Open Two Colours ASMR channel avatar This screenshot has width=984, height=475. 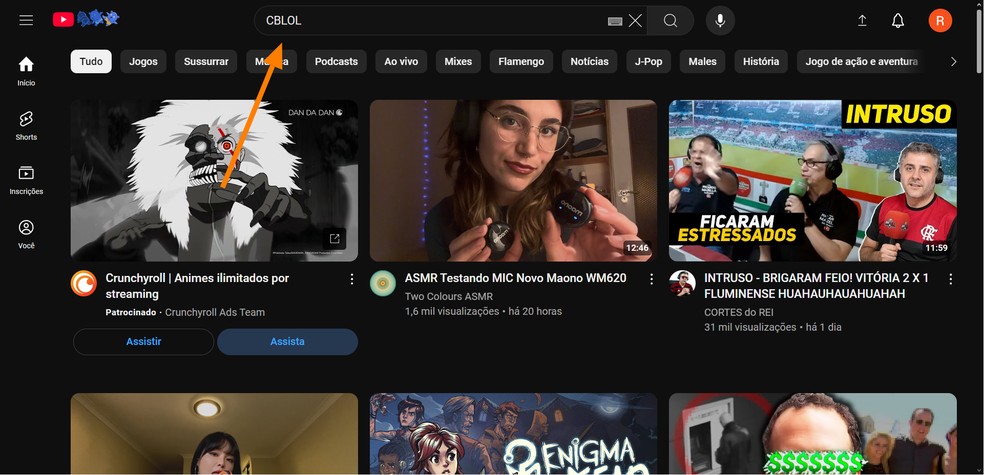[x=383, y=283]
